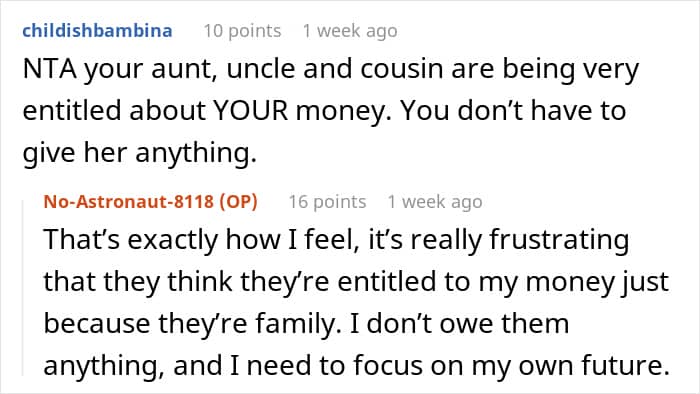Click "You don't have to" in the comment

point(513,111)
